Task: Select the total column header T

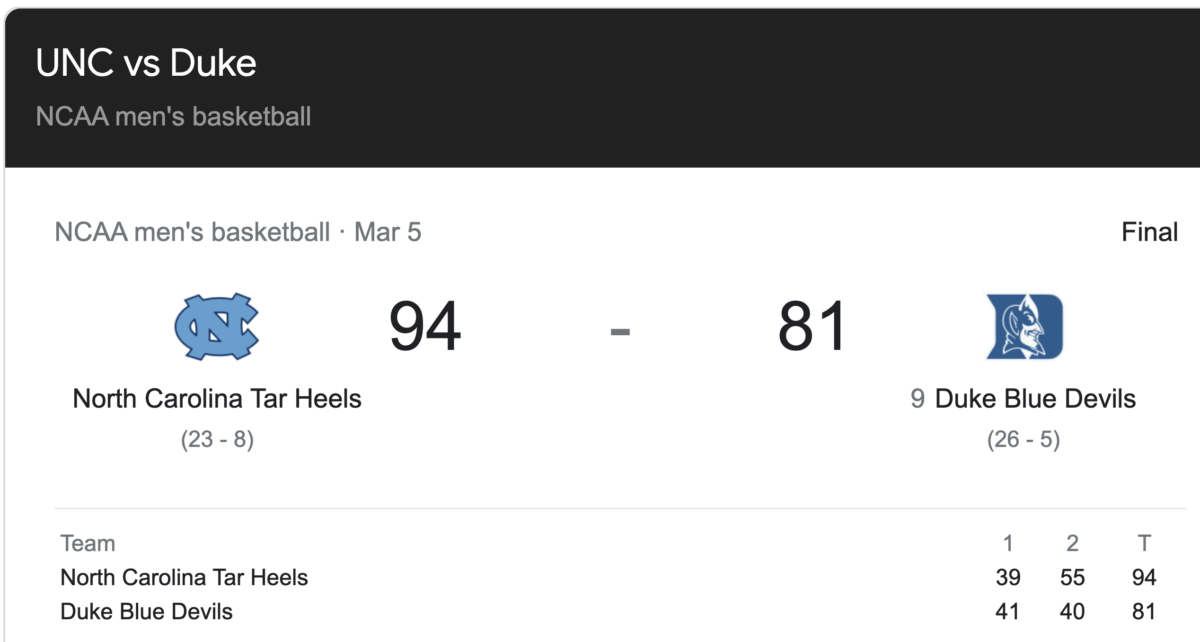Action: click(1144, 544)
